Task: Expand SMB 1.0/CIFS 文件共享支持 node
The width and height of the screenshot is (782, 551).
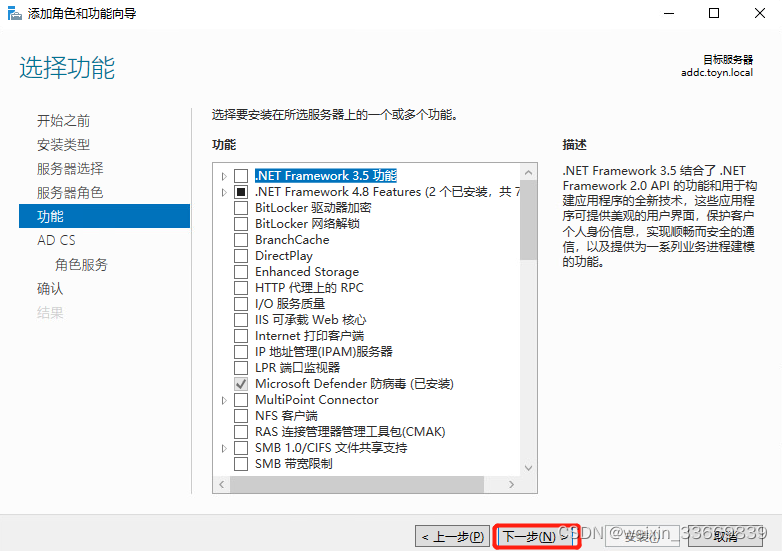Action: 224,448
